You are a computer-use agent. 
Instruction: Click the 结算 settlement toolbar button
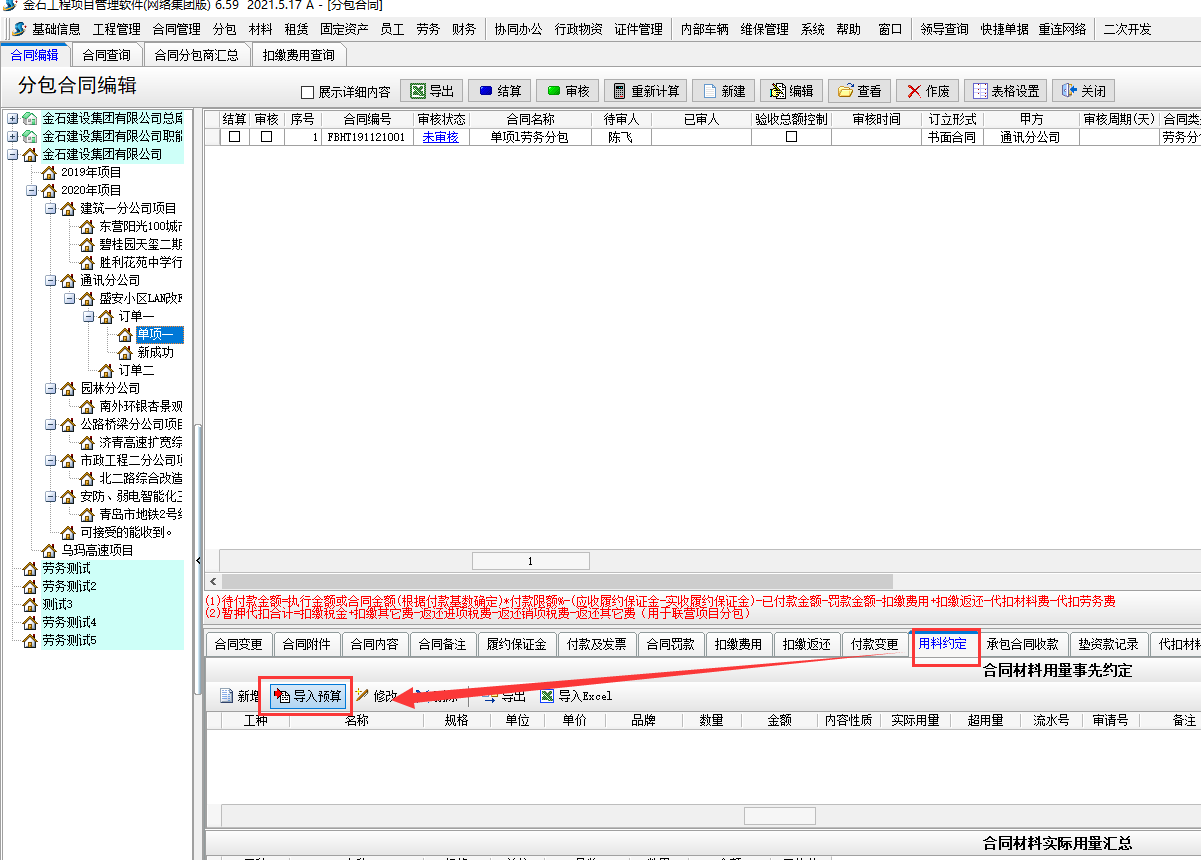[499, 91]
